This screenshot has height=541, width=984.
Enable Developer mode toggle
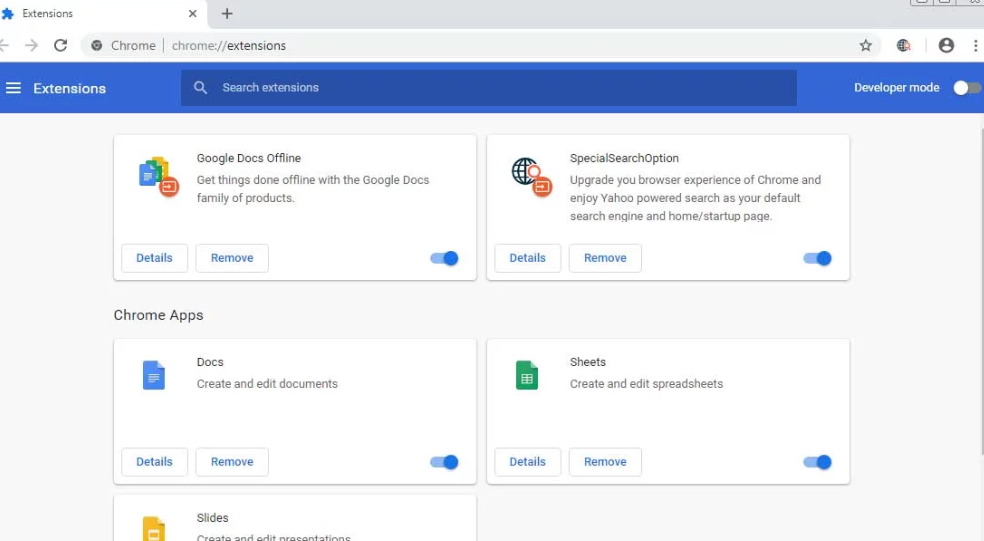(966, 88)
